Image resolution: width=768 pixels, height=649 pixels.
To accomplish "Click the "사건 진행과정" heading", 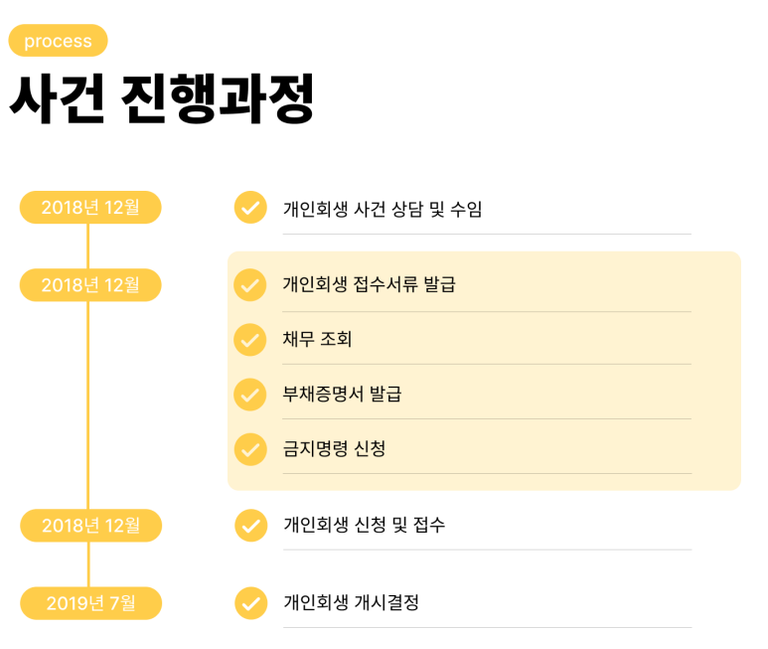I will pos(162,100).
